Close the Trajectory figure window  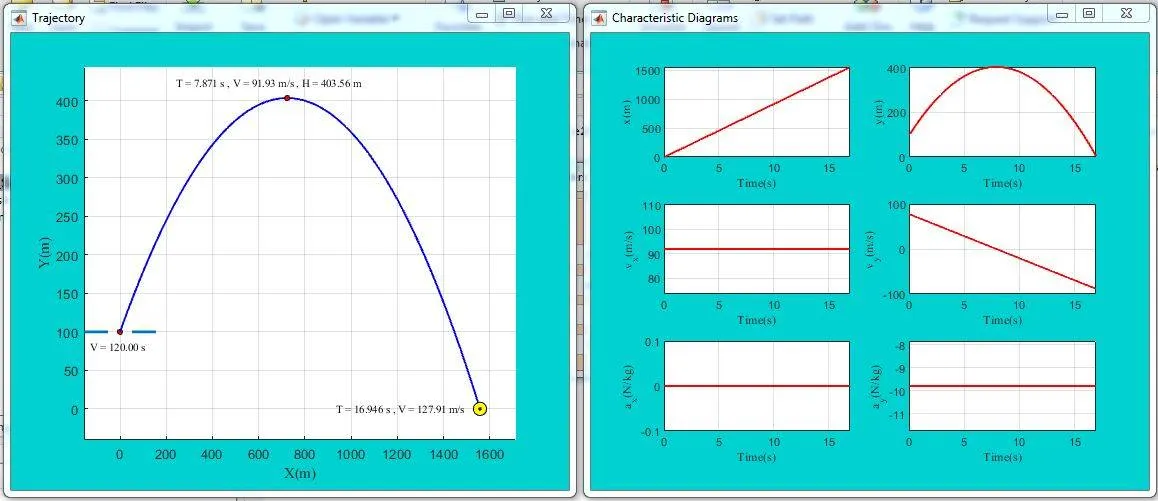pyautogui.click(x=545, y=14)
